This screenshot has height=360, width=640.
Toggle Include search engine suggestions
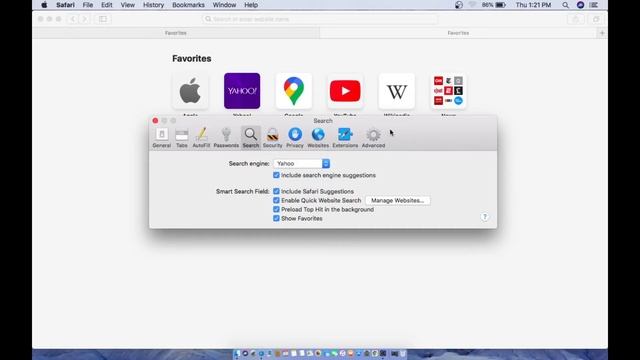coord(276,175)
